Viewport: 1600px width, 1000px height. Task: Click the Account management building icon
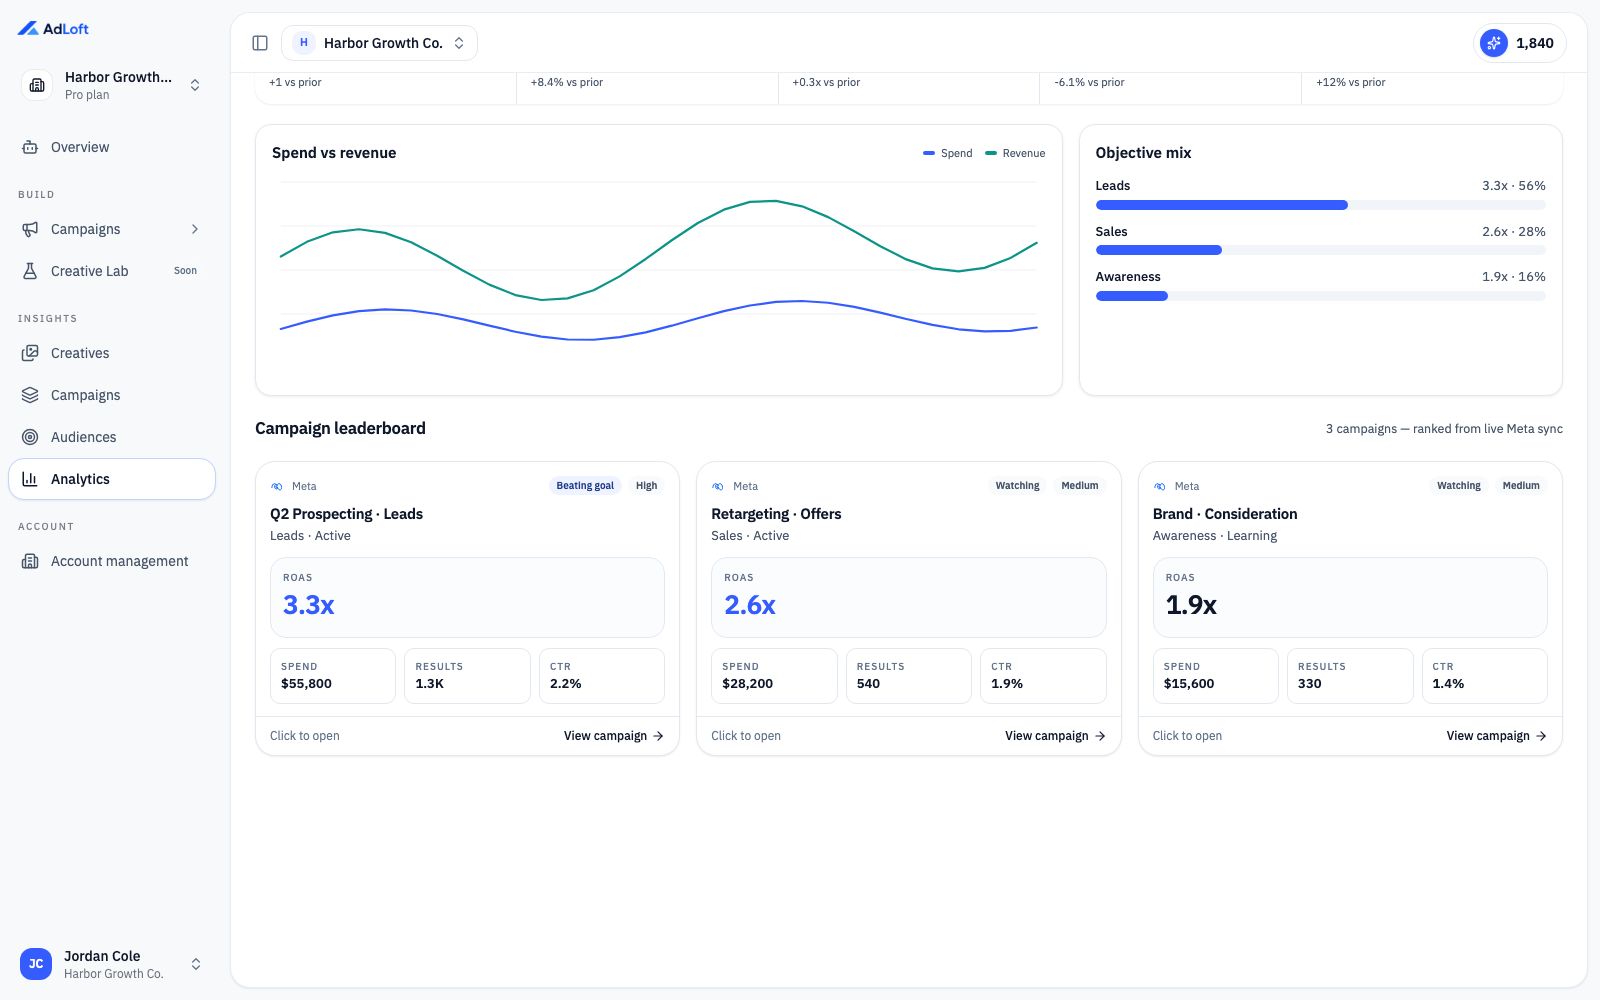tap(30, 561)
